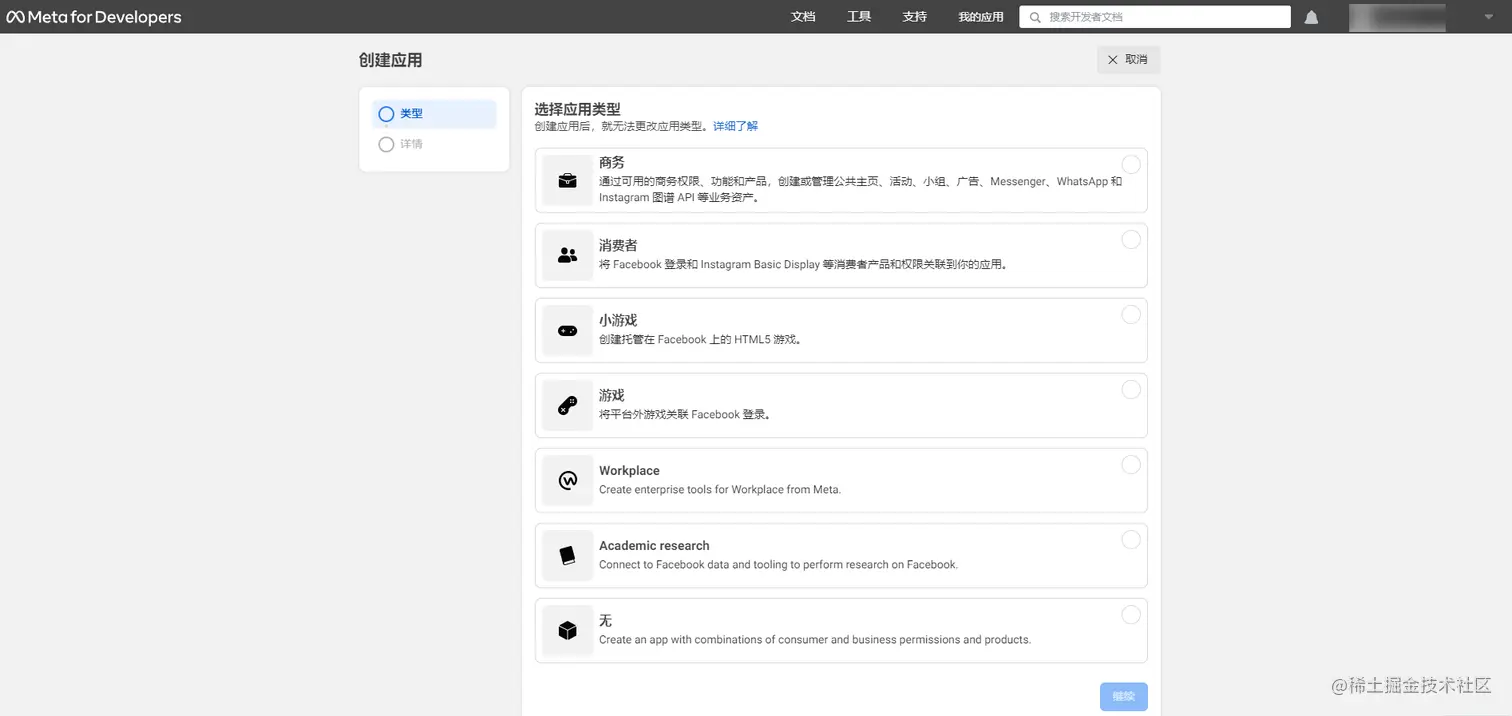
Task: Select the 消费者 radio button
Action: point(1131,239)
